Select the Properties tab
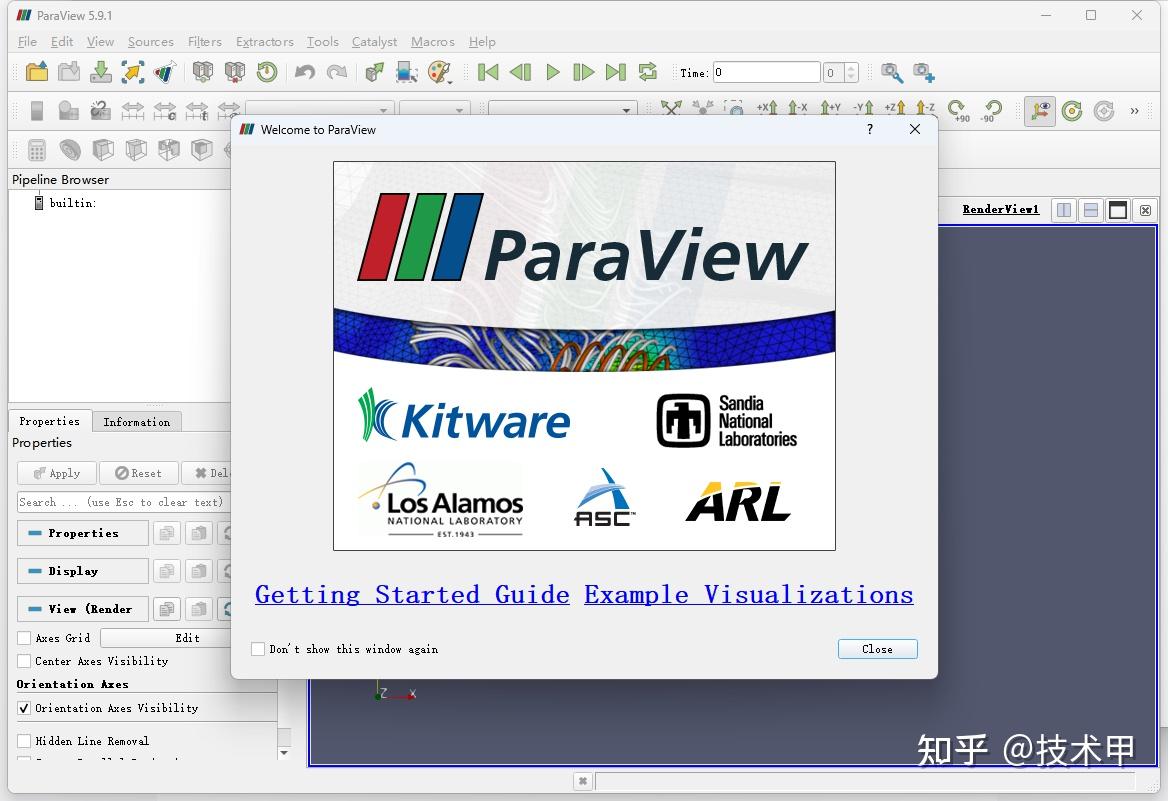Image resolution: width=1168 pixels, height=801 pixels. (49, 421)
